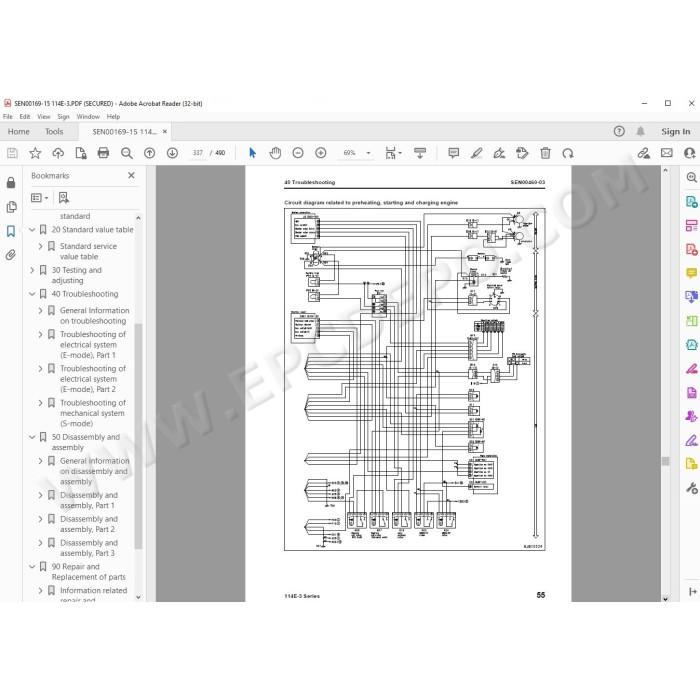The image size is (700, 700).
Task: Zoom in with the plus icon
Action: pos(321,153)
